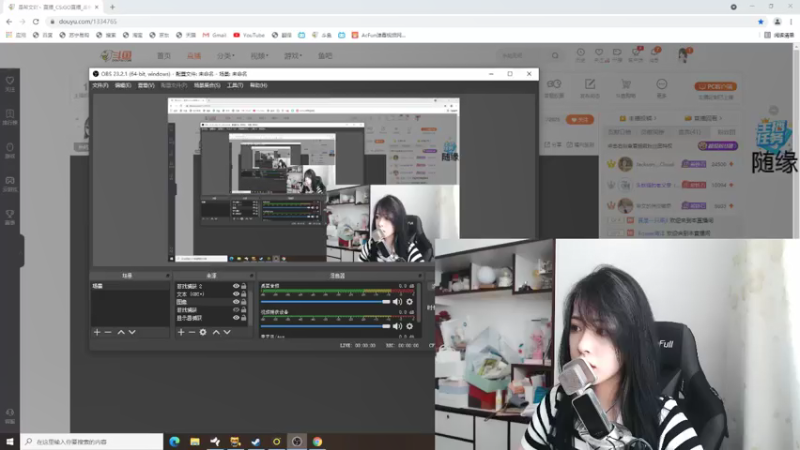800x450 pixels.
Task: Expand 视频 dropdown in Douyu navigation
Action: (259, 56)
